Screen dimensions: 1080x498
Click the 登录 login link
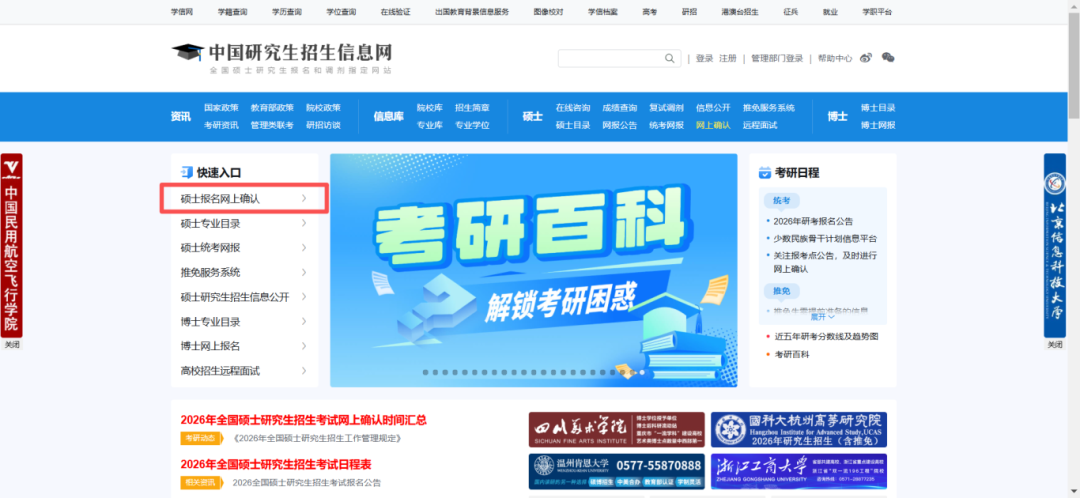[705, 59]
